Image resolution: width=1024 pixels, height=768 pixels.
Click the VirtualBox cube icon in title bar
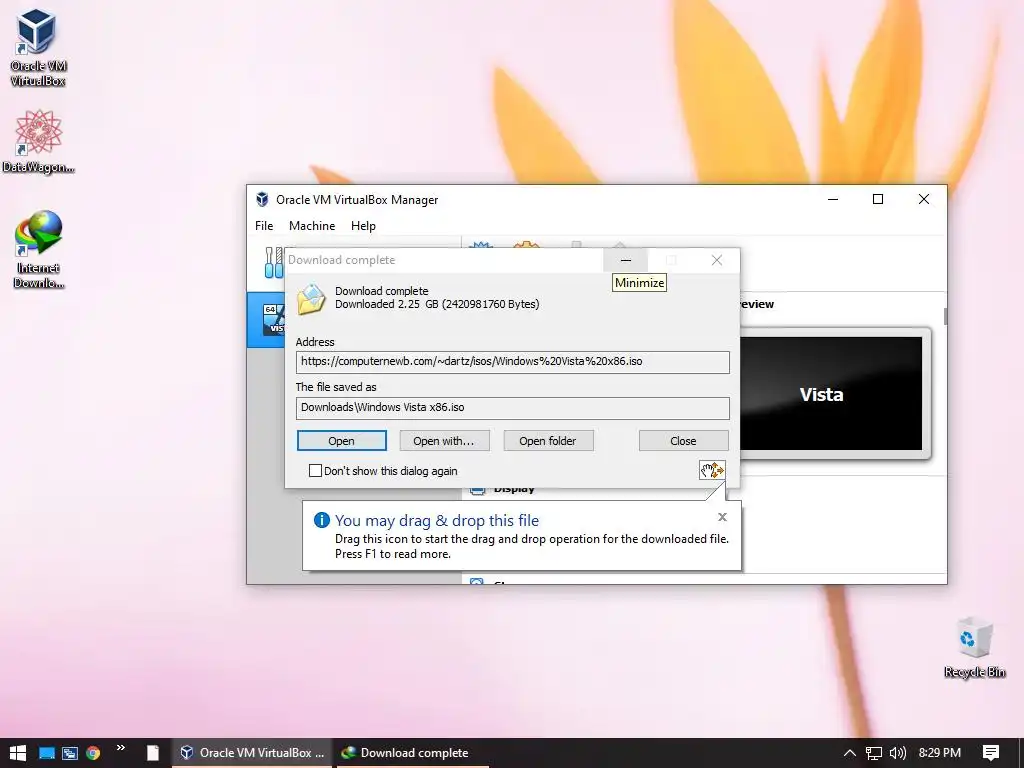click(x=262, y=199)
